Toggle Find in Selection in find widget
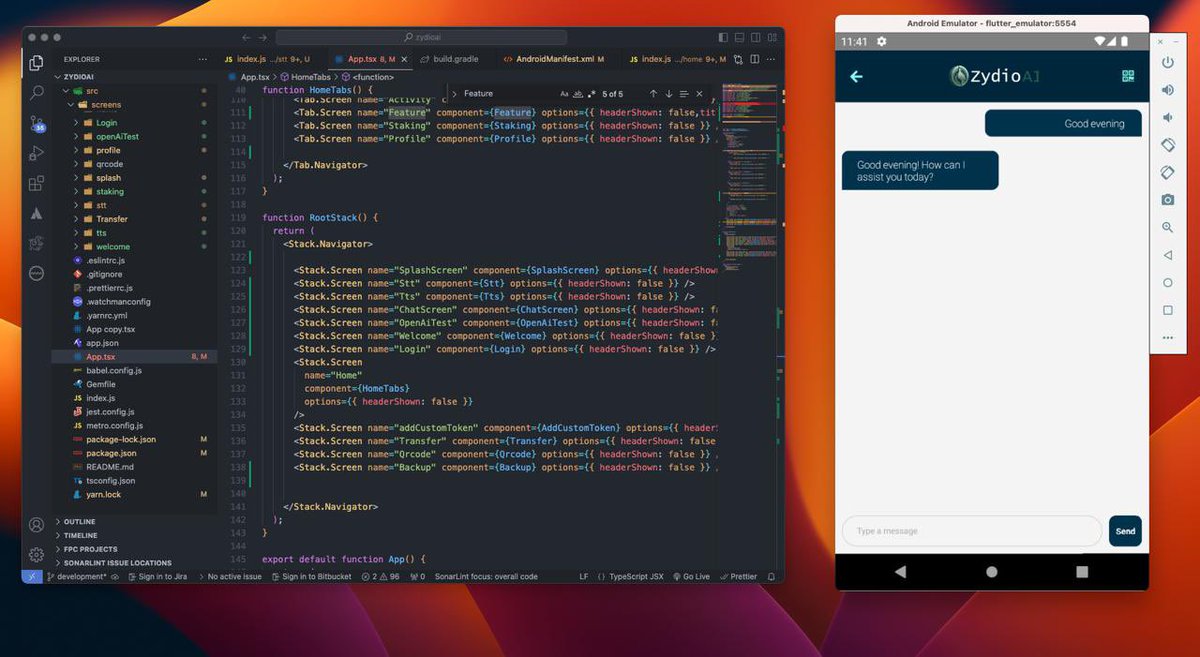 [685, 94]
